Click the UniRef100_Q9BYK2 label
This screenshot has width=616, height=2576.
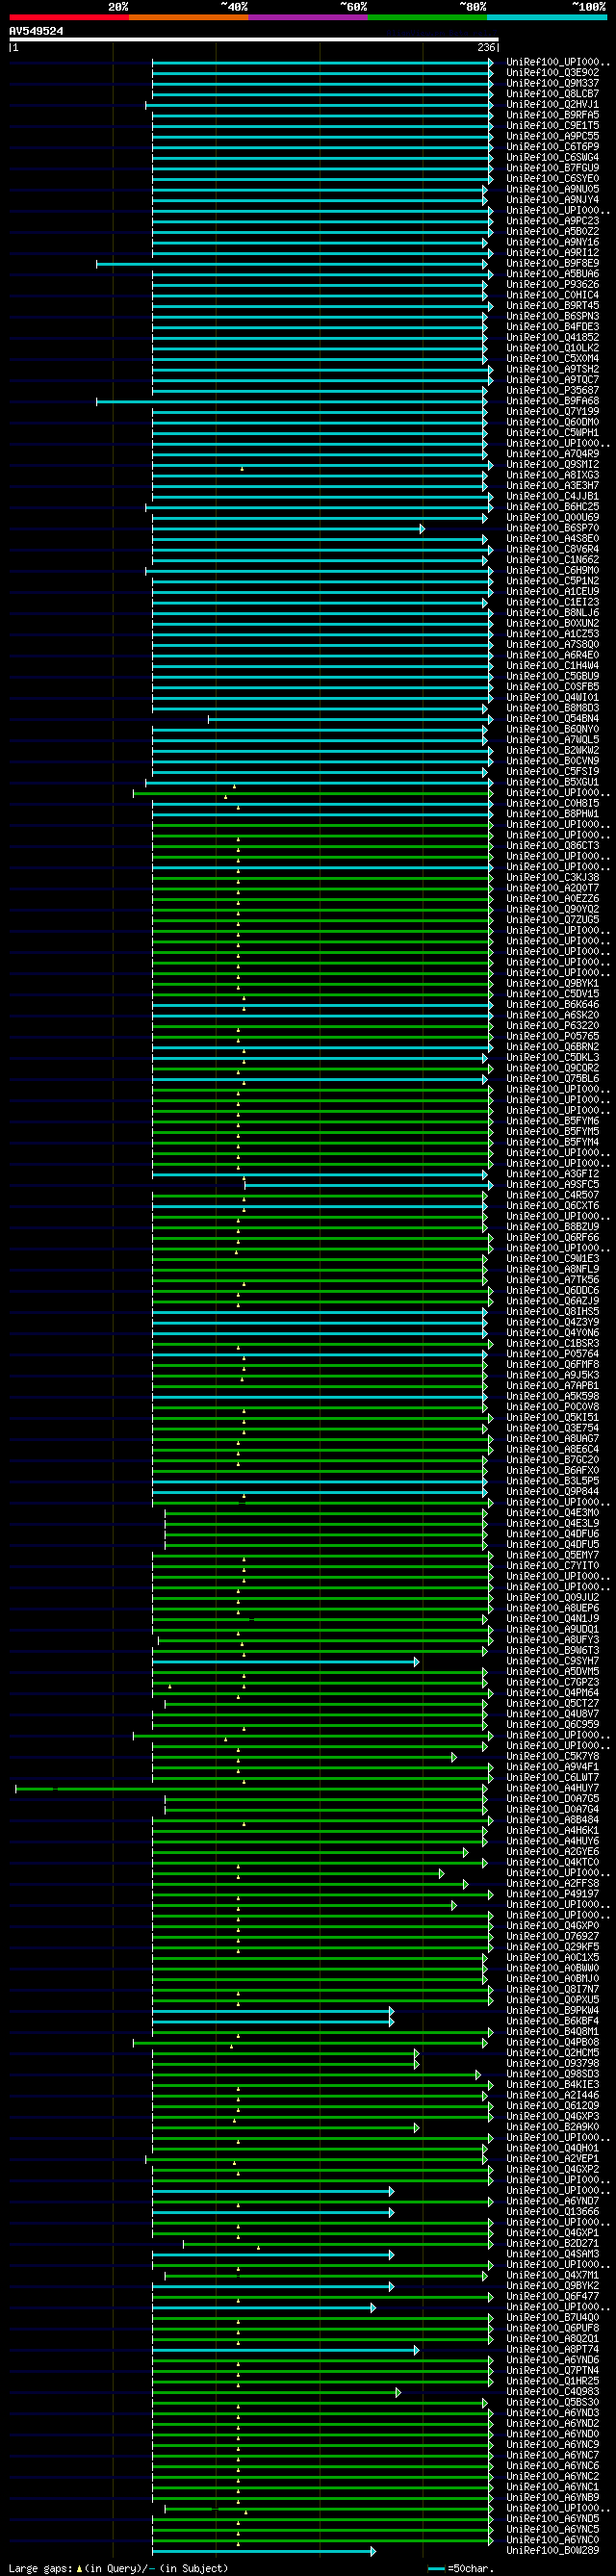pos(553,2287)
